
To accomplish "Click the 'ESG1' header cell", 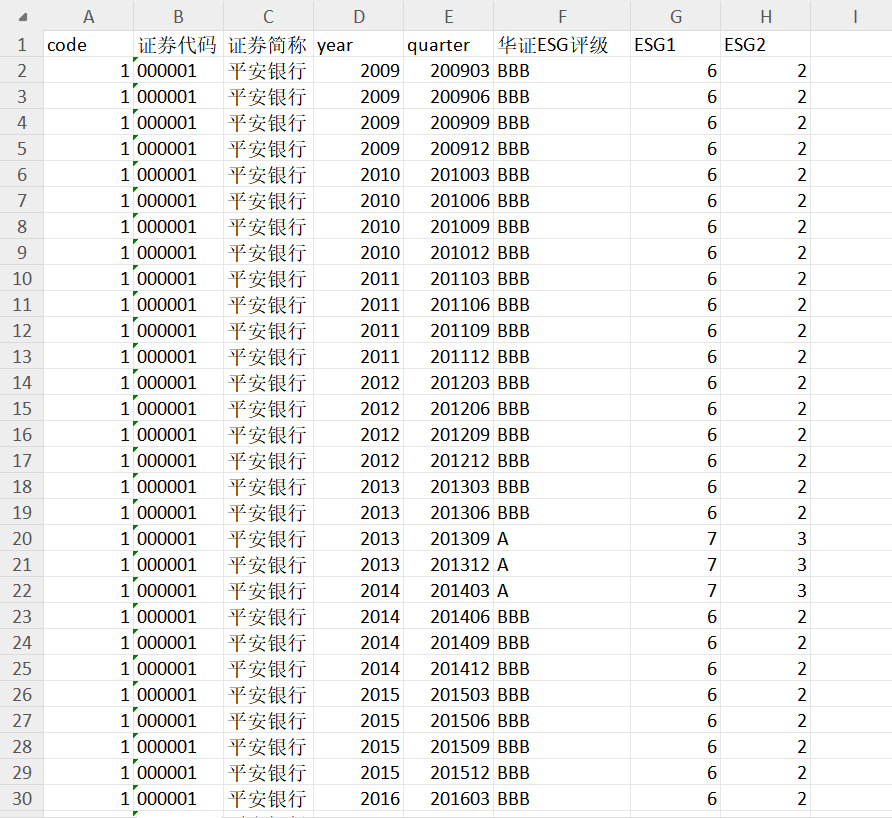I will click(675, 44).
